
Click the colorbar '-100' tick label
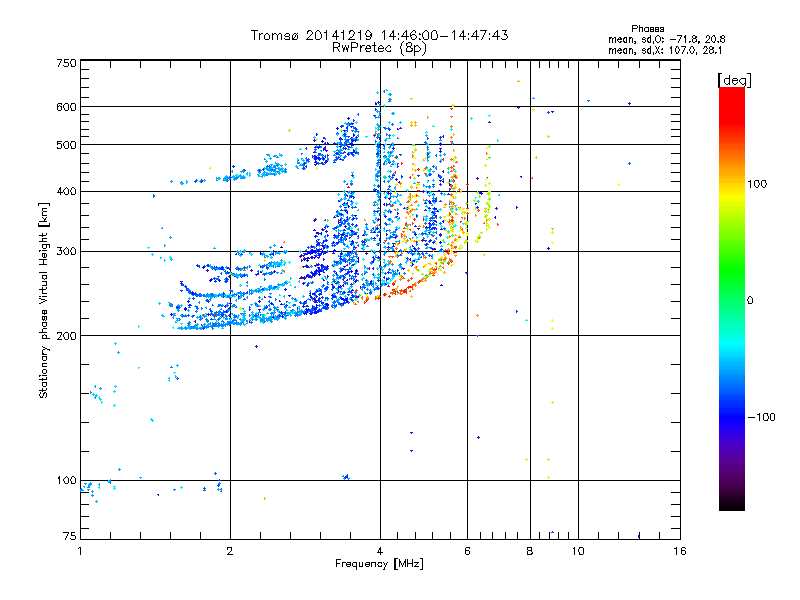pyautogui.click(x=762, y=417)
